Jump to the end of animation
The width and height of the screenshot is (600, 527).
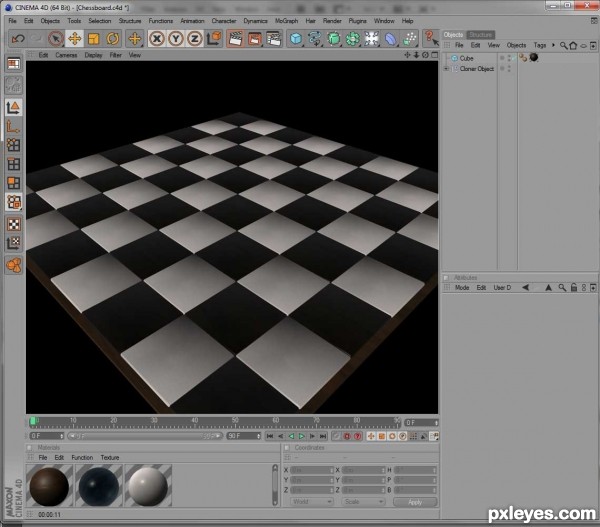(x=323, y=436)
